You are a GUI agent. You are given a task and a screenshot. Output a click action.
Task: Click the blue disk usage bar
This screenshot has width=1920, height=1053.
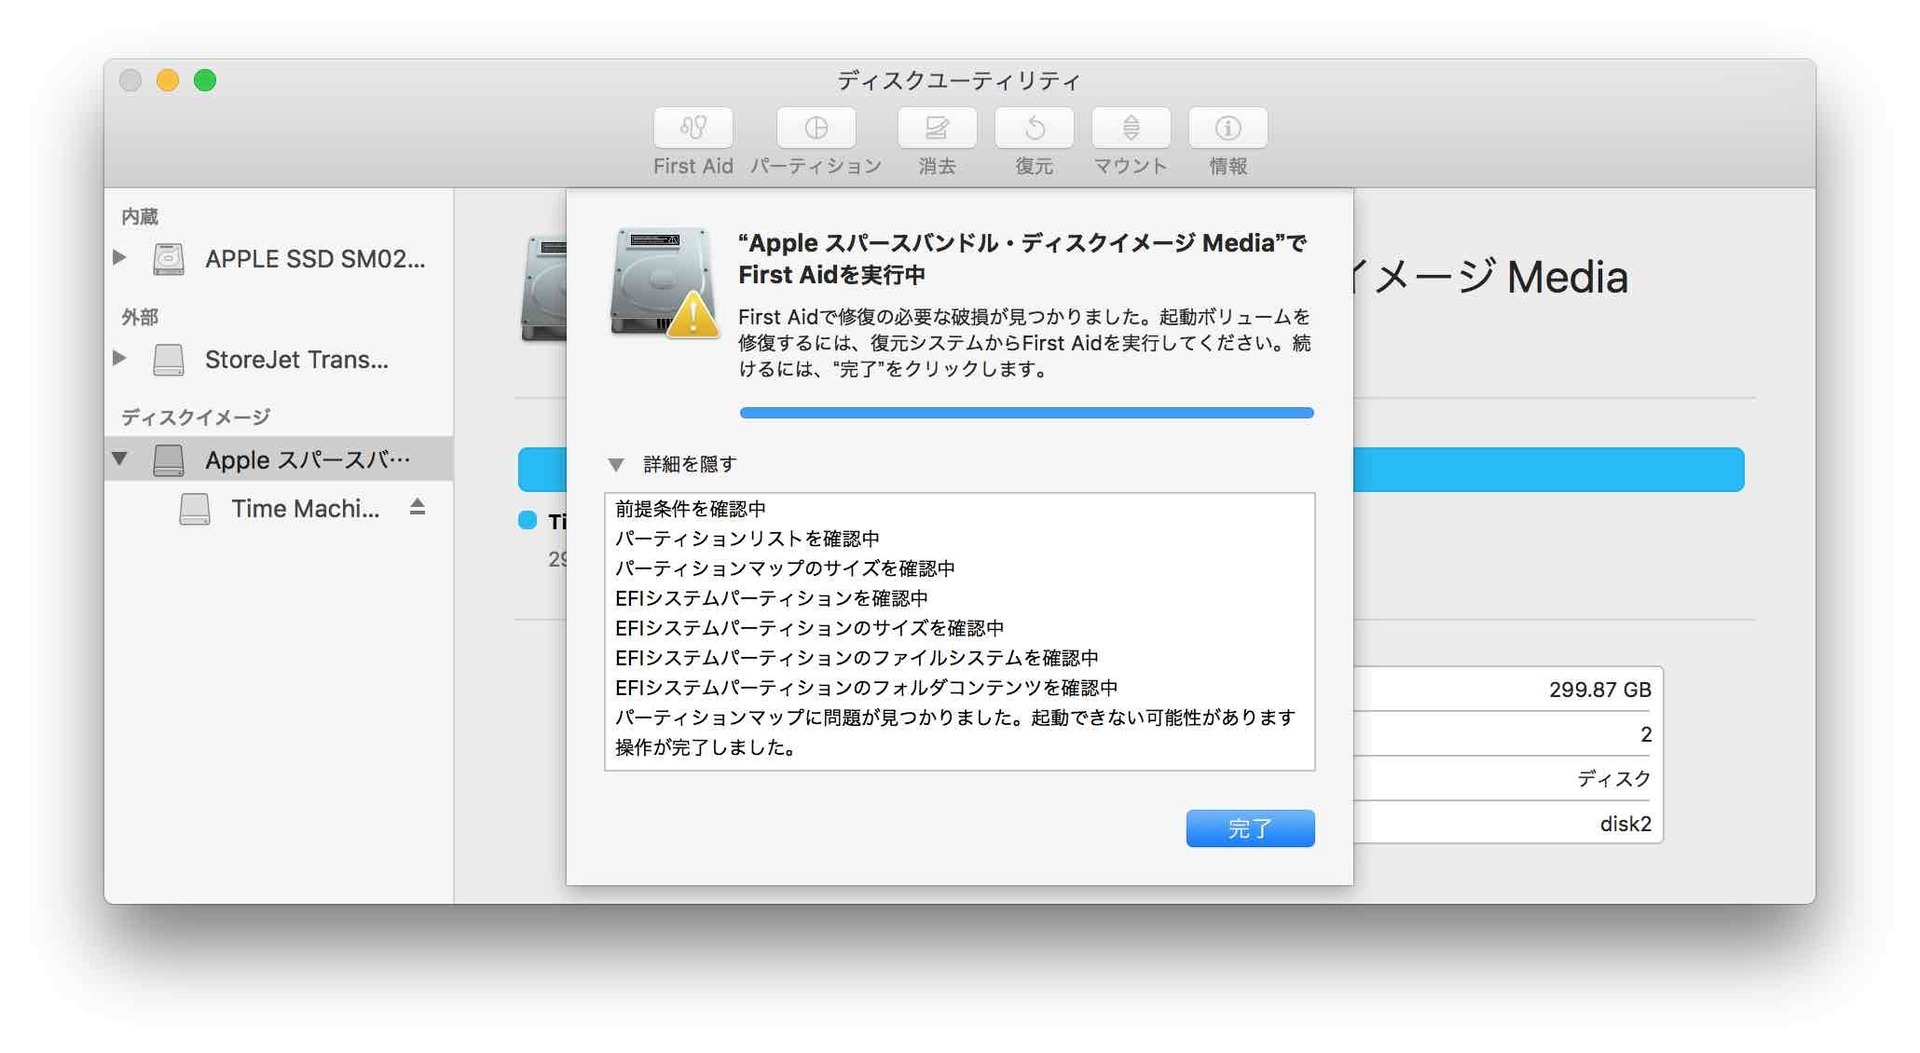click(x=1548, y=469)
